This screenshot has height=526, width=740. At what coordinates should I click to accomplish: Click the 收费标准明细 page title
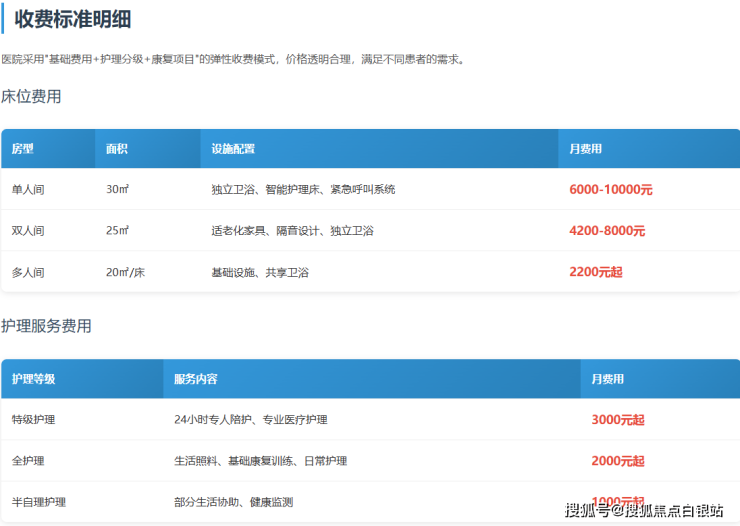(x=72, y=19)
